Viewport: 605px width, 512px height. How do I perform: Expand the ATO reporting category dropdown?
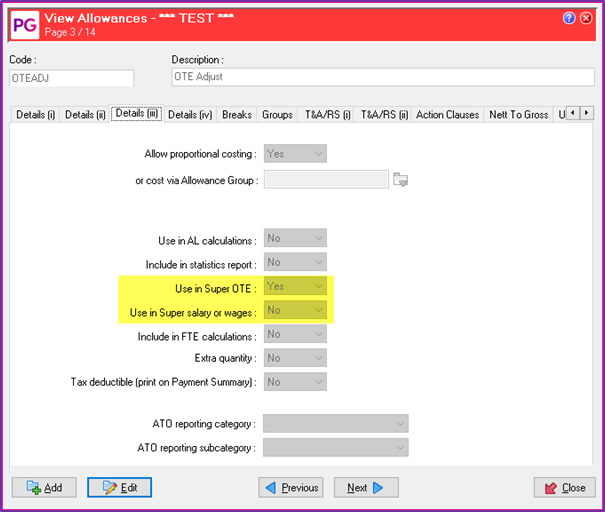[336, 424]
